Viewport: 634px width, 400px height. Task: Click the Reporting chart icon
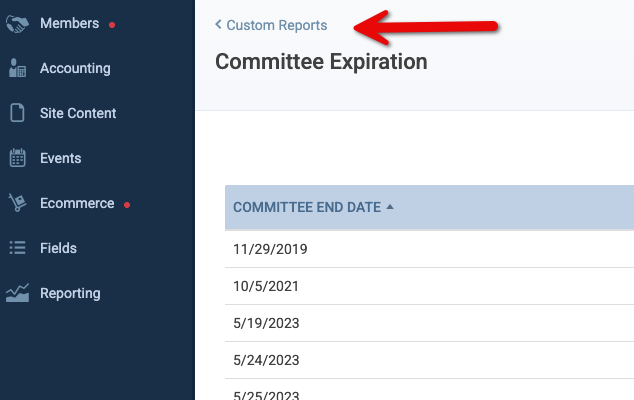click(x=17, y=293)
